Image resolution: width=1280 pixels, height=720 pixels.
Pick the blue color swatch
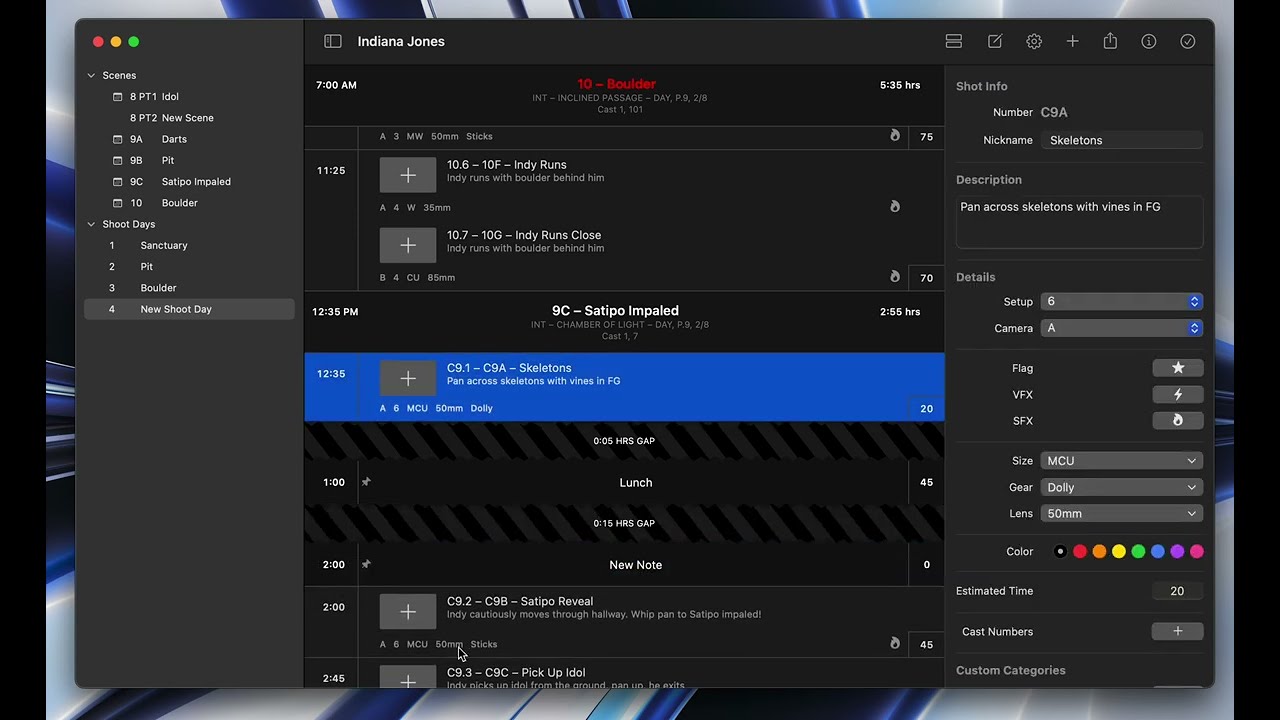click(1158, 551)
